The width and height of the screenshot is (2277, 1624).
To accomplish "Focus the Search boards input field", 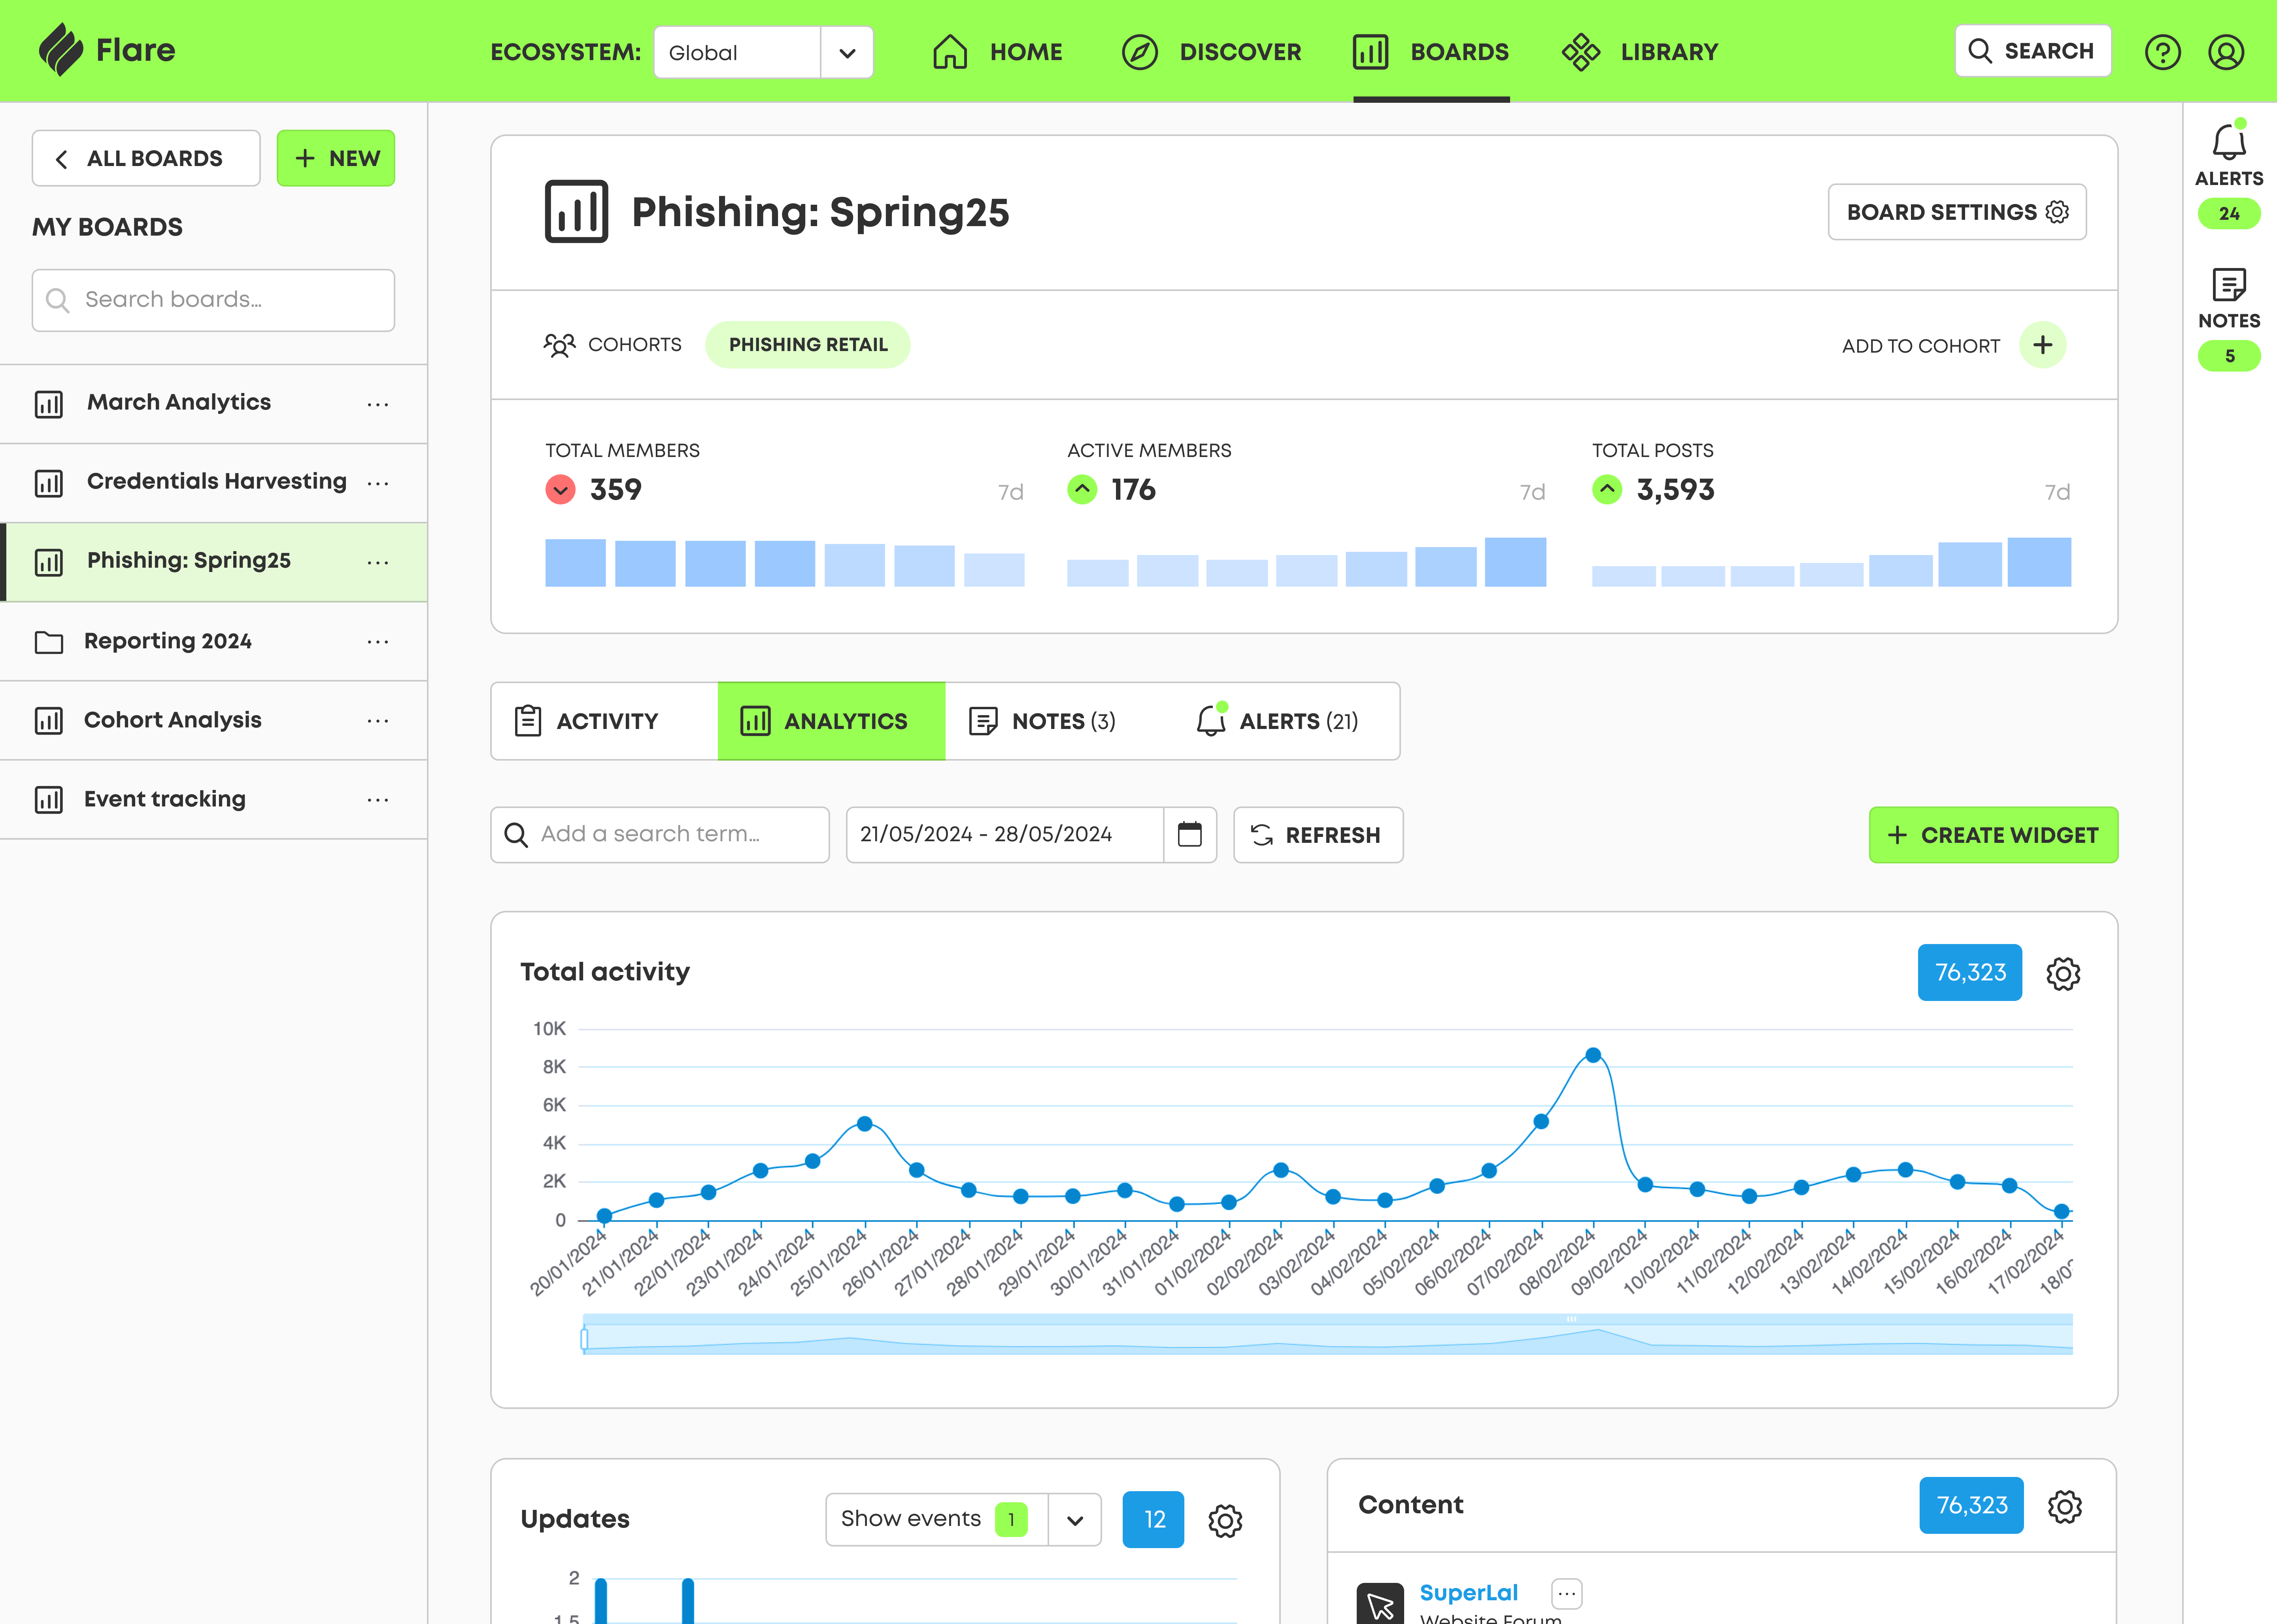I will 213,300.
